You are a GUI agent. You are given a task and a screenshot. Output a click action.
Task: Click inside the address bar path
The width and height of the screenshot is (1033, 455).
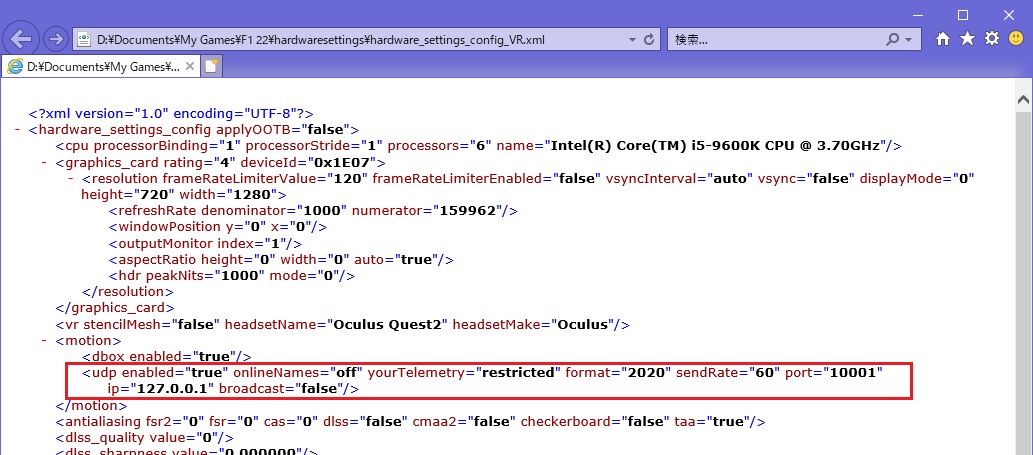pyautogui.click(x=350, y=40)
